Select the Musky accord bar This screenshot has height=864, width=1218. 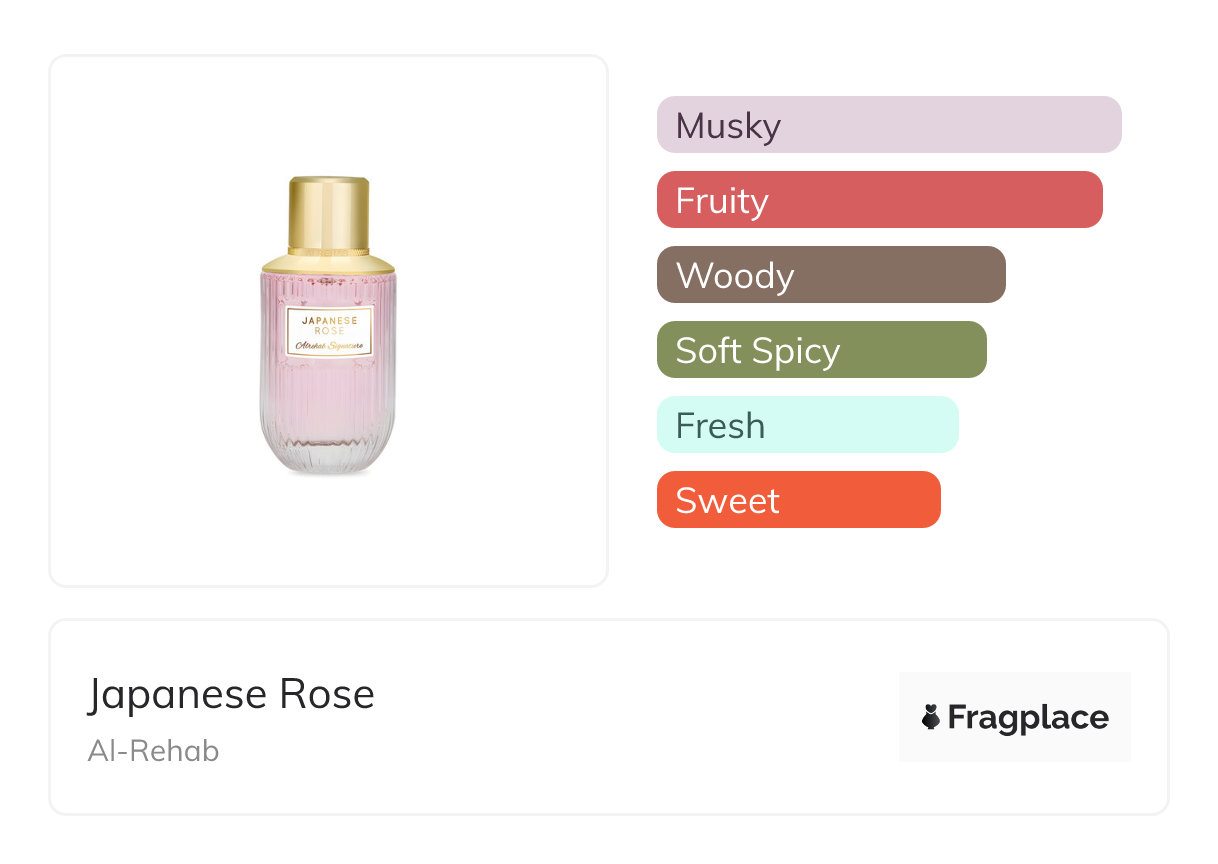[888, 125]
